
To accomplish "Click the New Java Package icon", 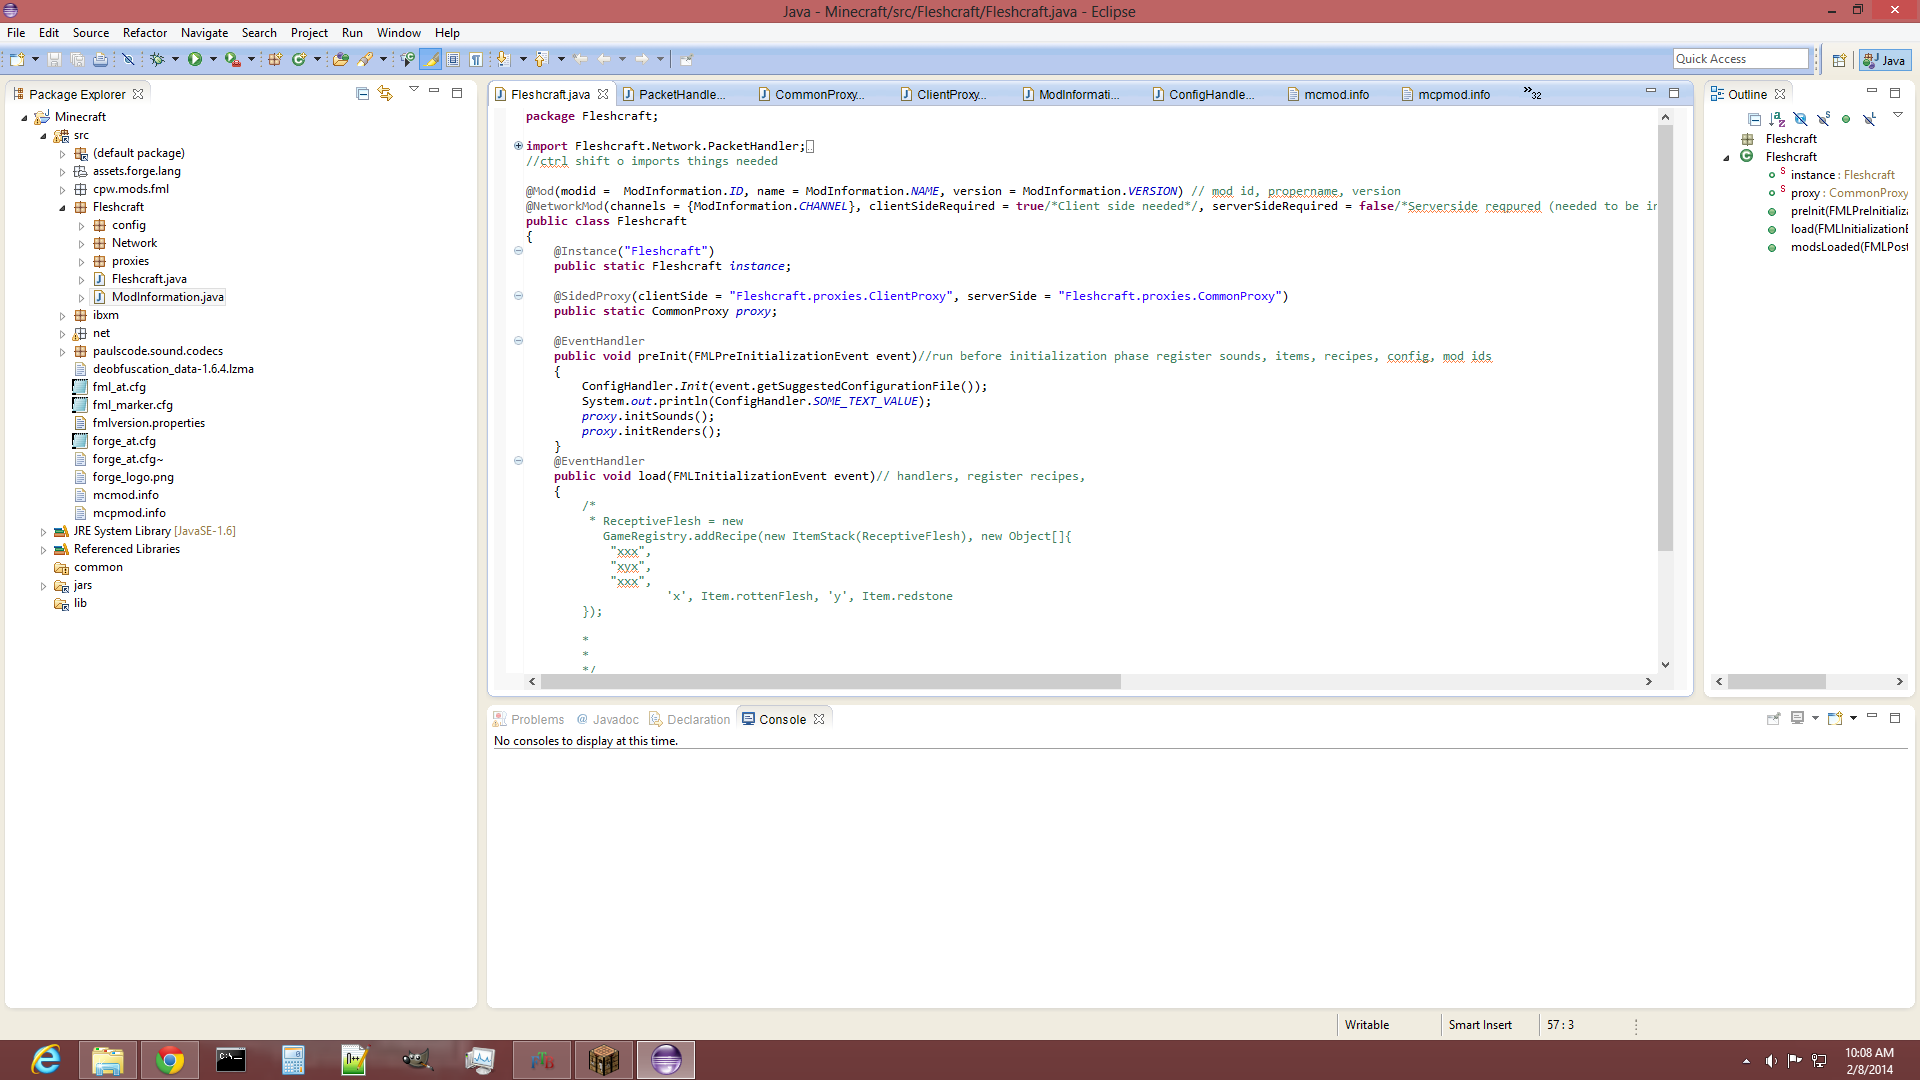I will pos(274,60).
